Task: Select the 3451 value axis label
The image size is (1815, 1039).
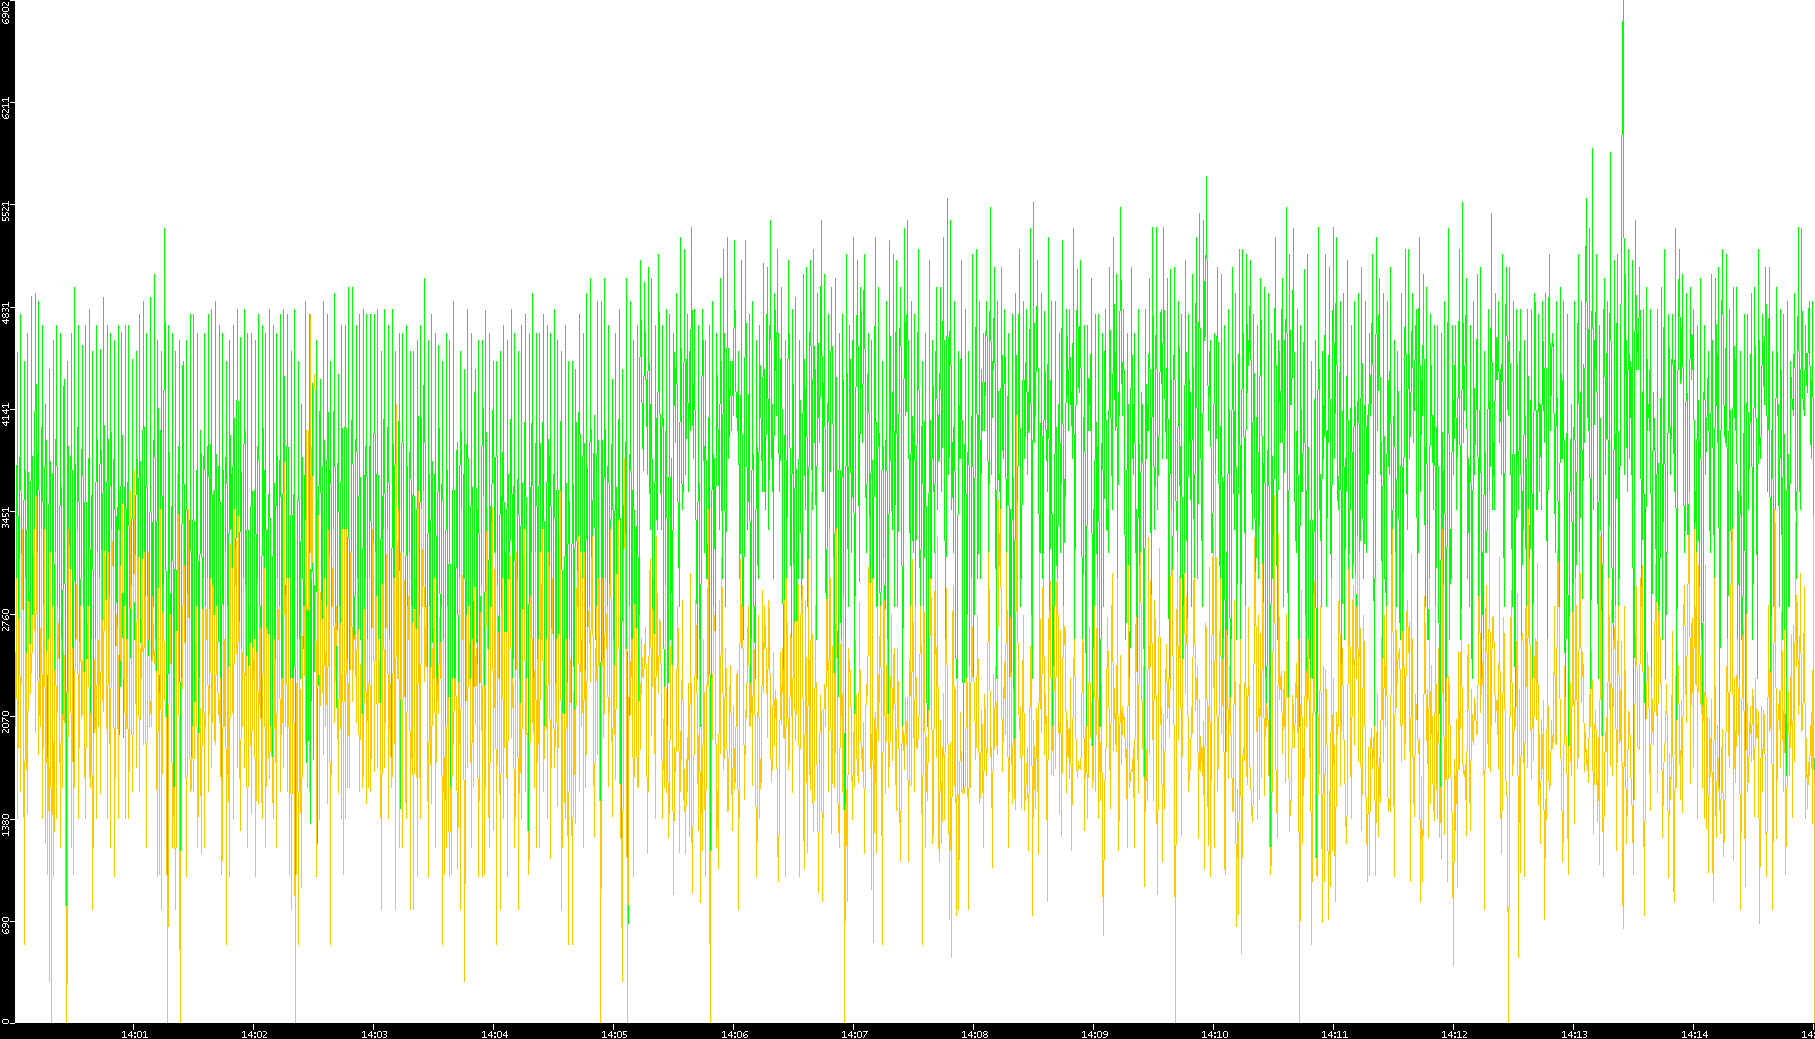Action: pos(6,517)
